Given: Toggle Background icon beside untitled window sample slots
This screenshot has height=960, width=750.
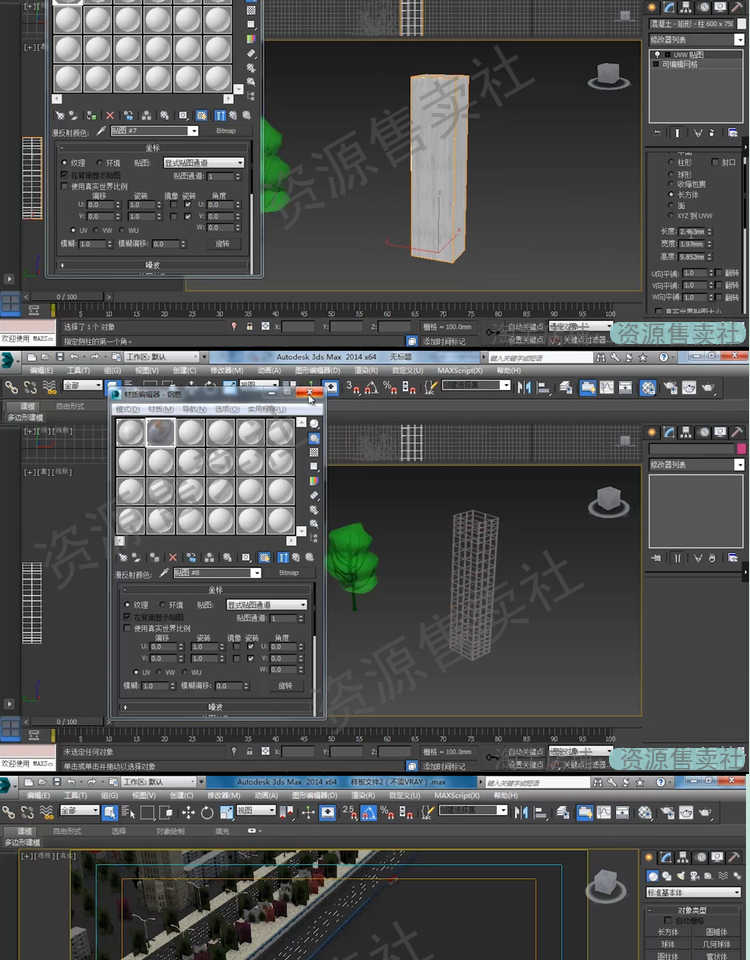Looking at the screenshot, I should (313, 452).
